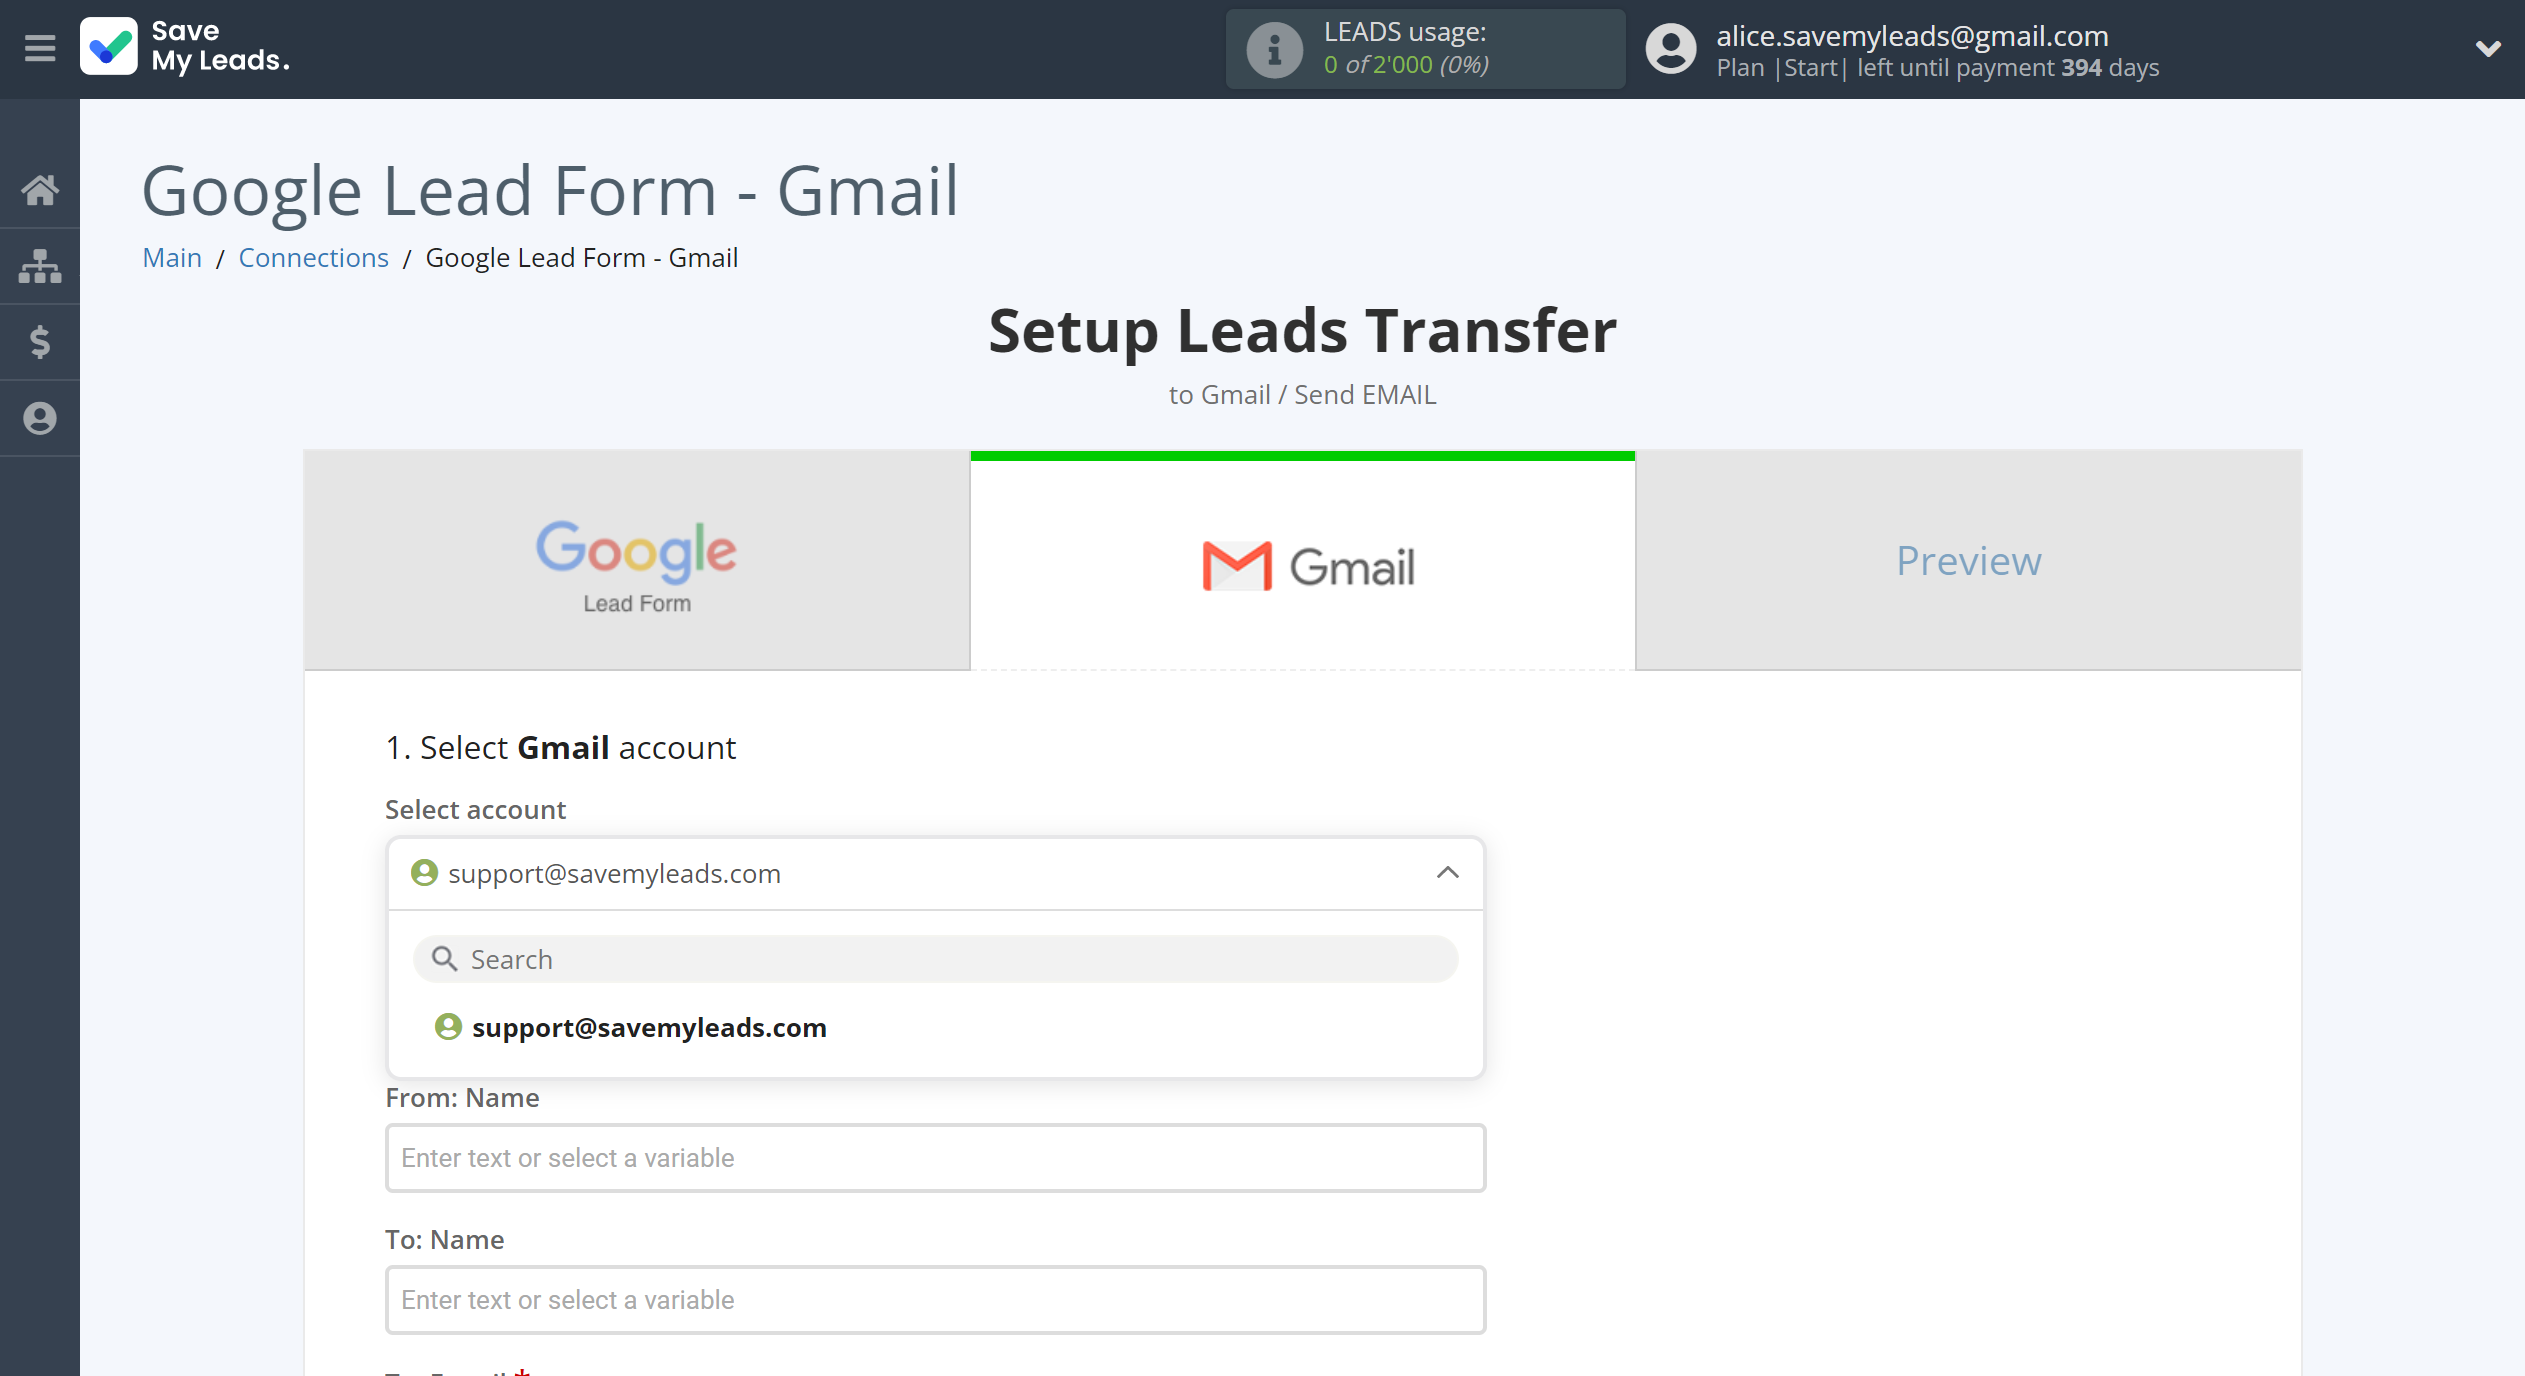Follow the Main breadcrumb link
2525x1376 pixels.
(x=172, y=258)
